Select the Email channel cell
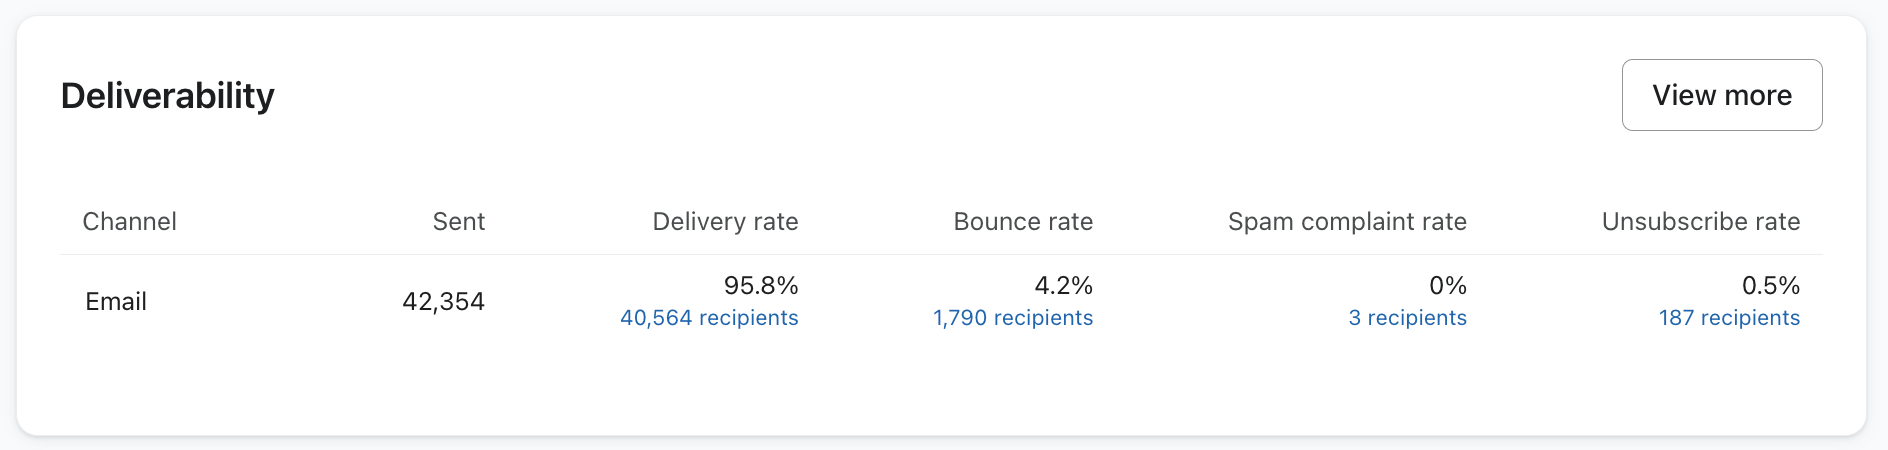1888x450 pixels. (116, 301)
